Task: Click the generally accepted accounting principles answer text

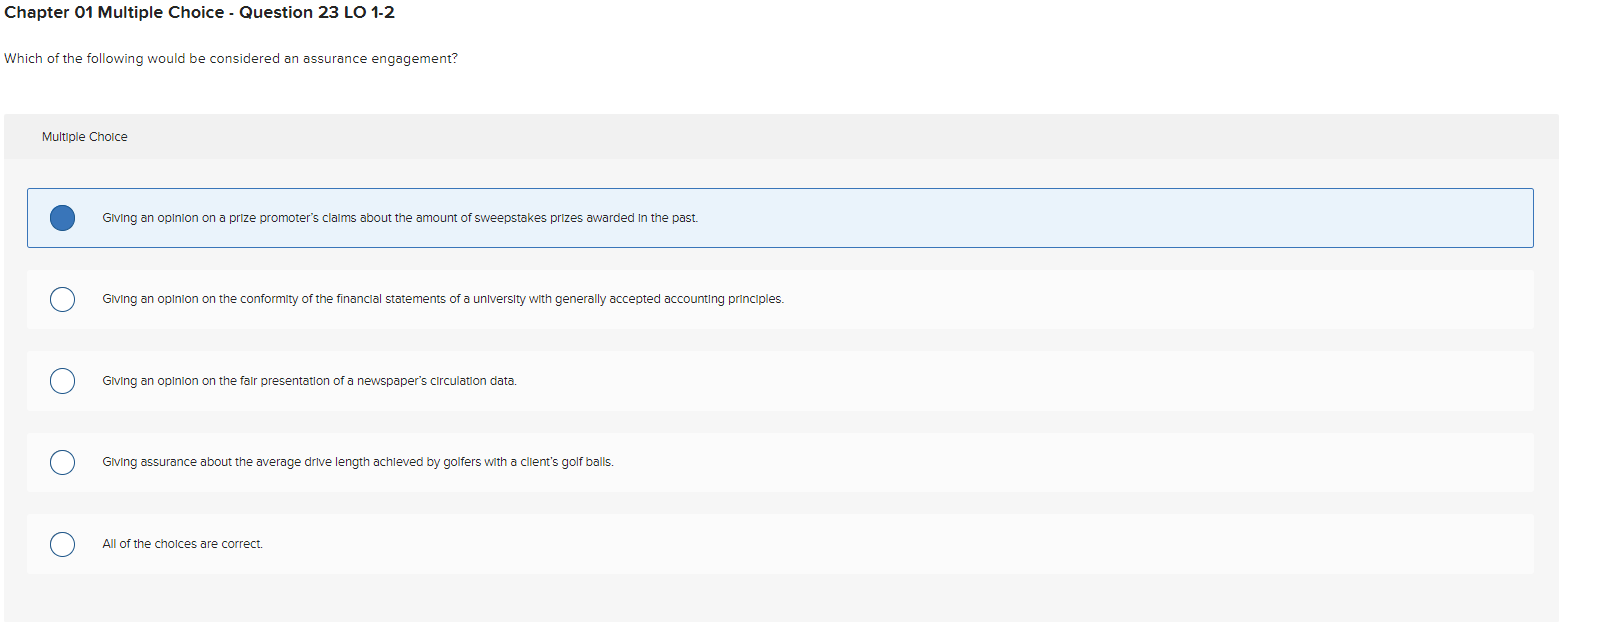Action: [x=443, y=299]
